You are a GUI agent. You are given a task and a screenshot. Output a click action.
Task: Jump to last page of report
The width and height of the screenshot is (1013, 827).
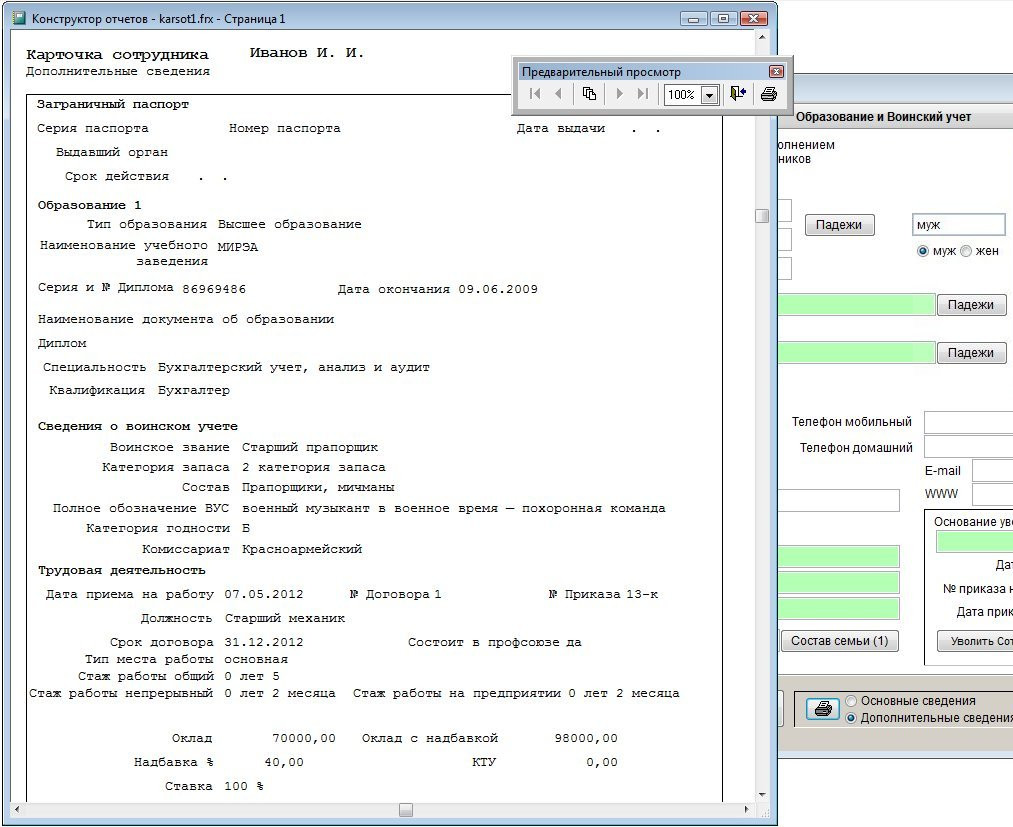(642, 94)
